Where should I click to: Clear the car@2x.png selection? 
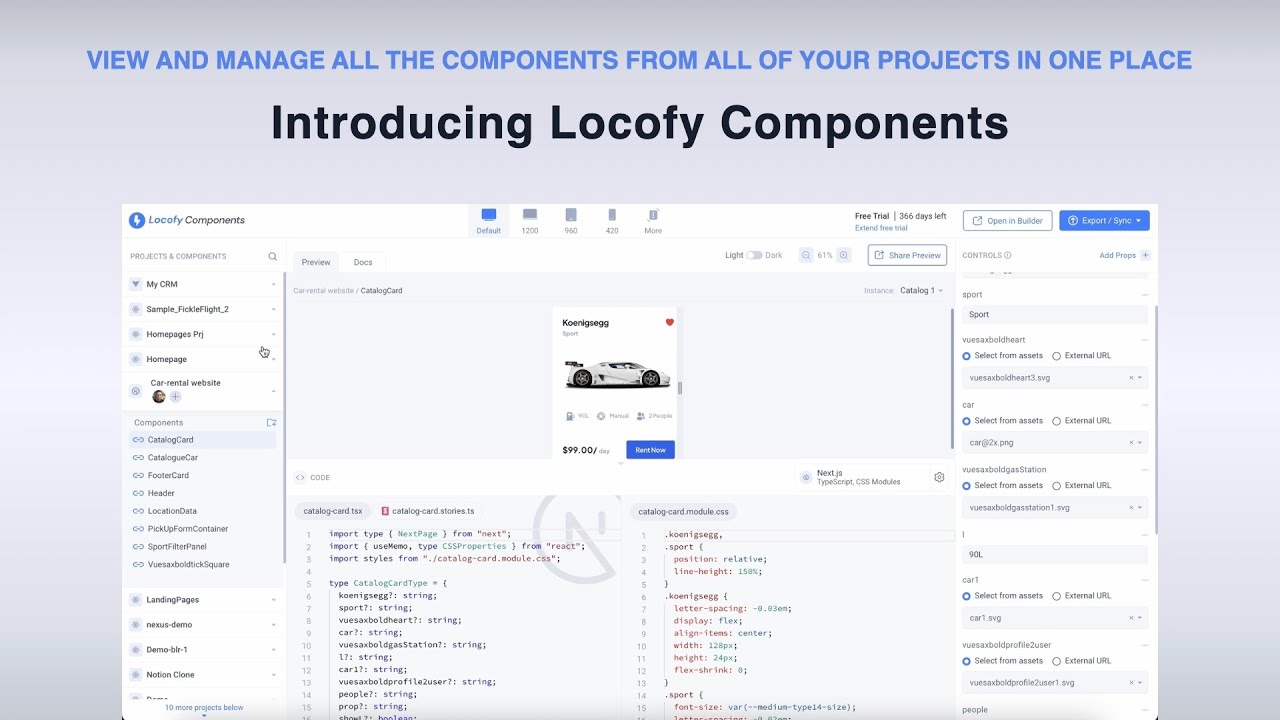point(1132,442)
